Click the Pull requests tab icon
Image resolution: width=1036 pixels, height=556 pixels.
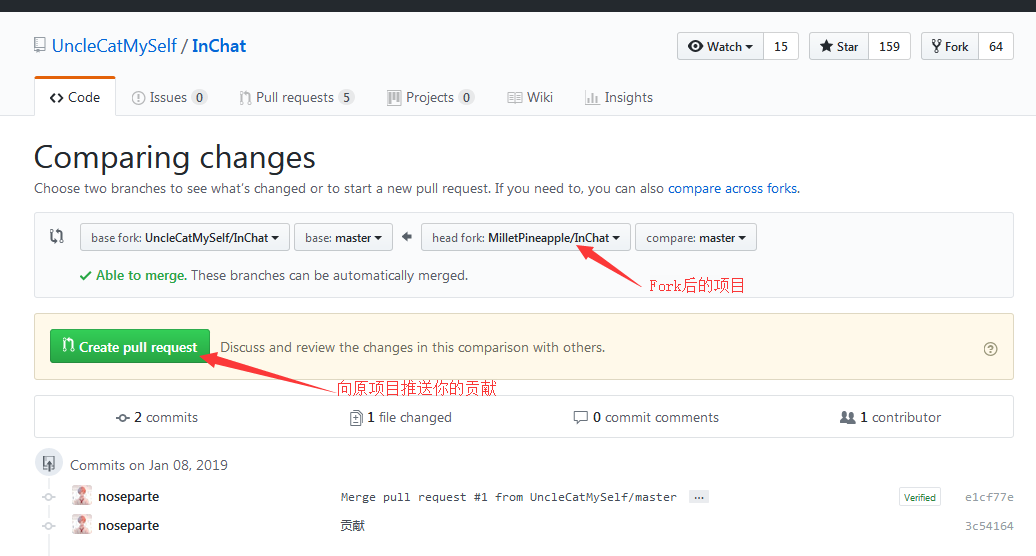click(245, 98)
